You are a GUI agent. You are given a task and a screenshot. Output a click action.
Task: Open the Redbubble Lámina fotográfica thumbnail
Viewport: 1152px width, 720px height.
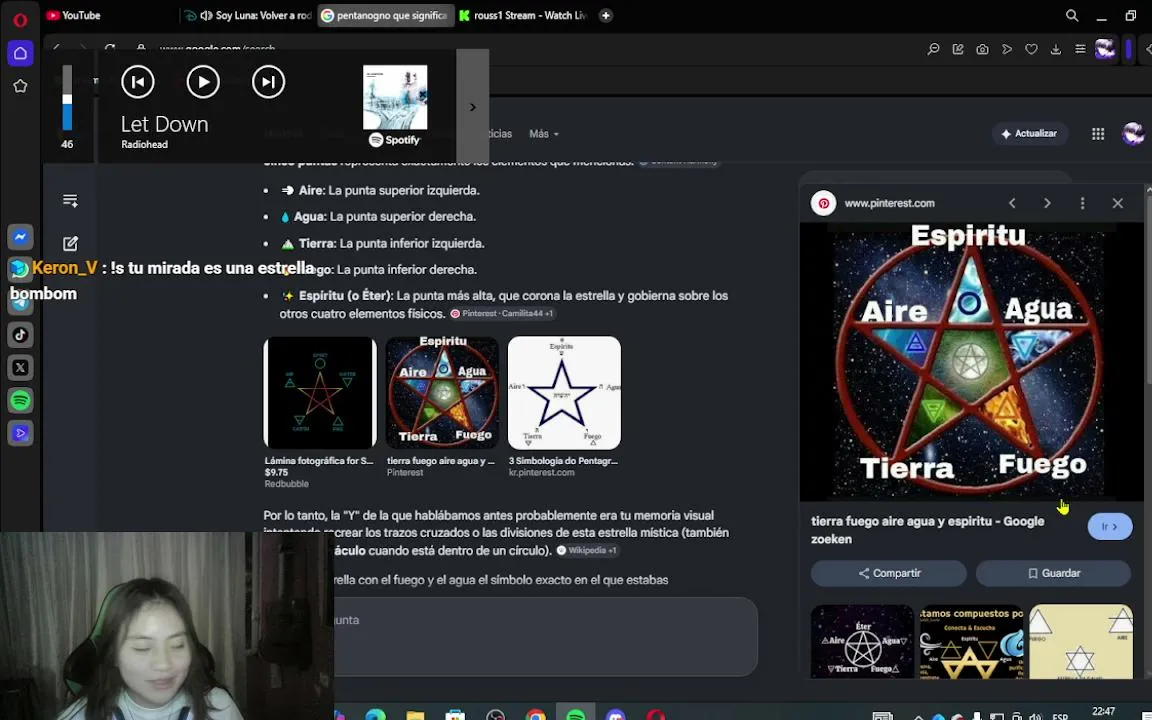320,393
